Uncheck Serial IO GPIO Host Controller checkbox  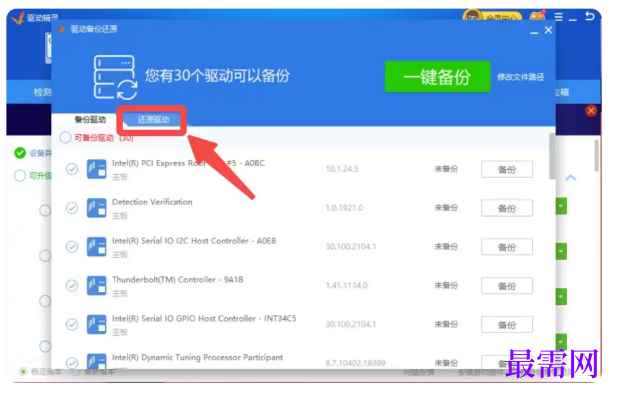72,324
